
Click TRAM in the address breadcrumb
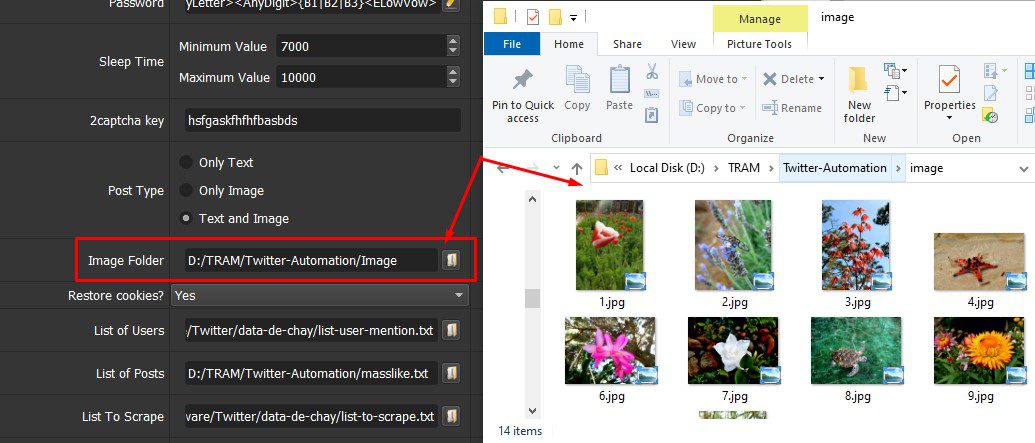[x=743, y=168]
